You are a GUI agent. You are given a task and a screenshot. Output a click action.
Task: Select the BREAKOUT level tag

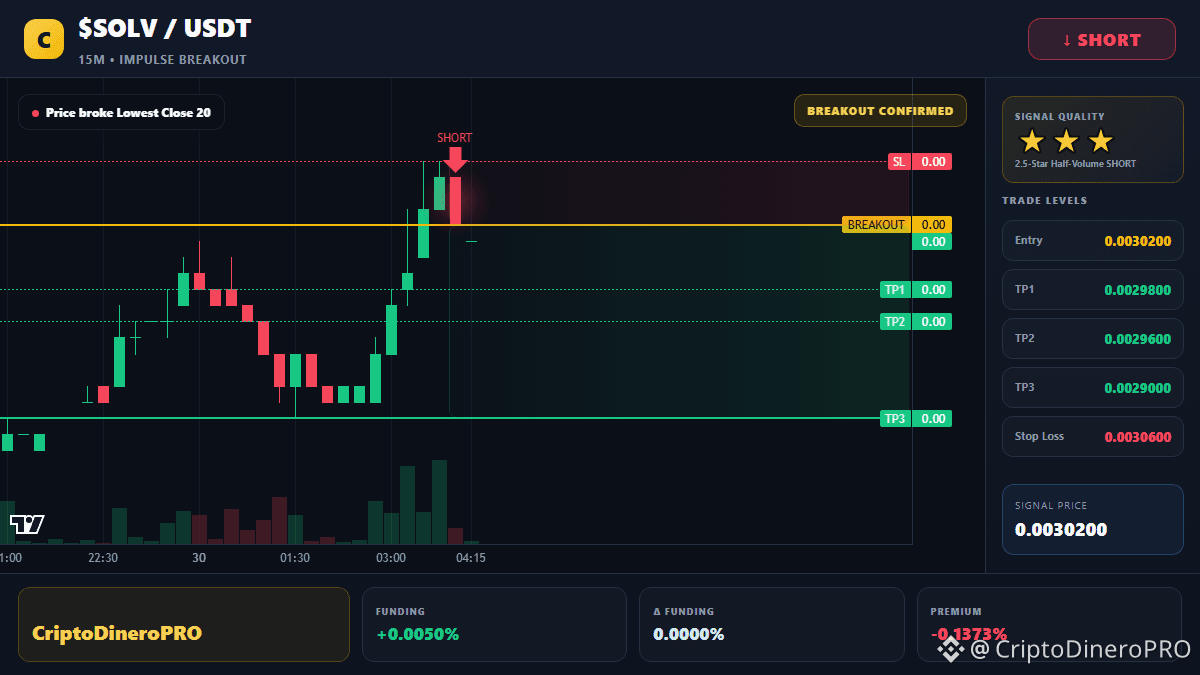(x=876, y=225)
